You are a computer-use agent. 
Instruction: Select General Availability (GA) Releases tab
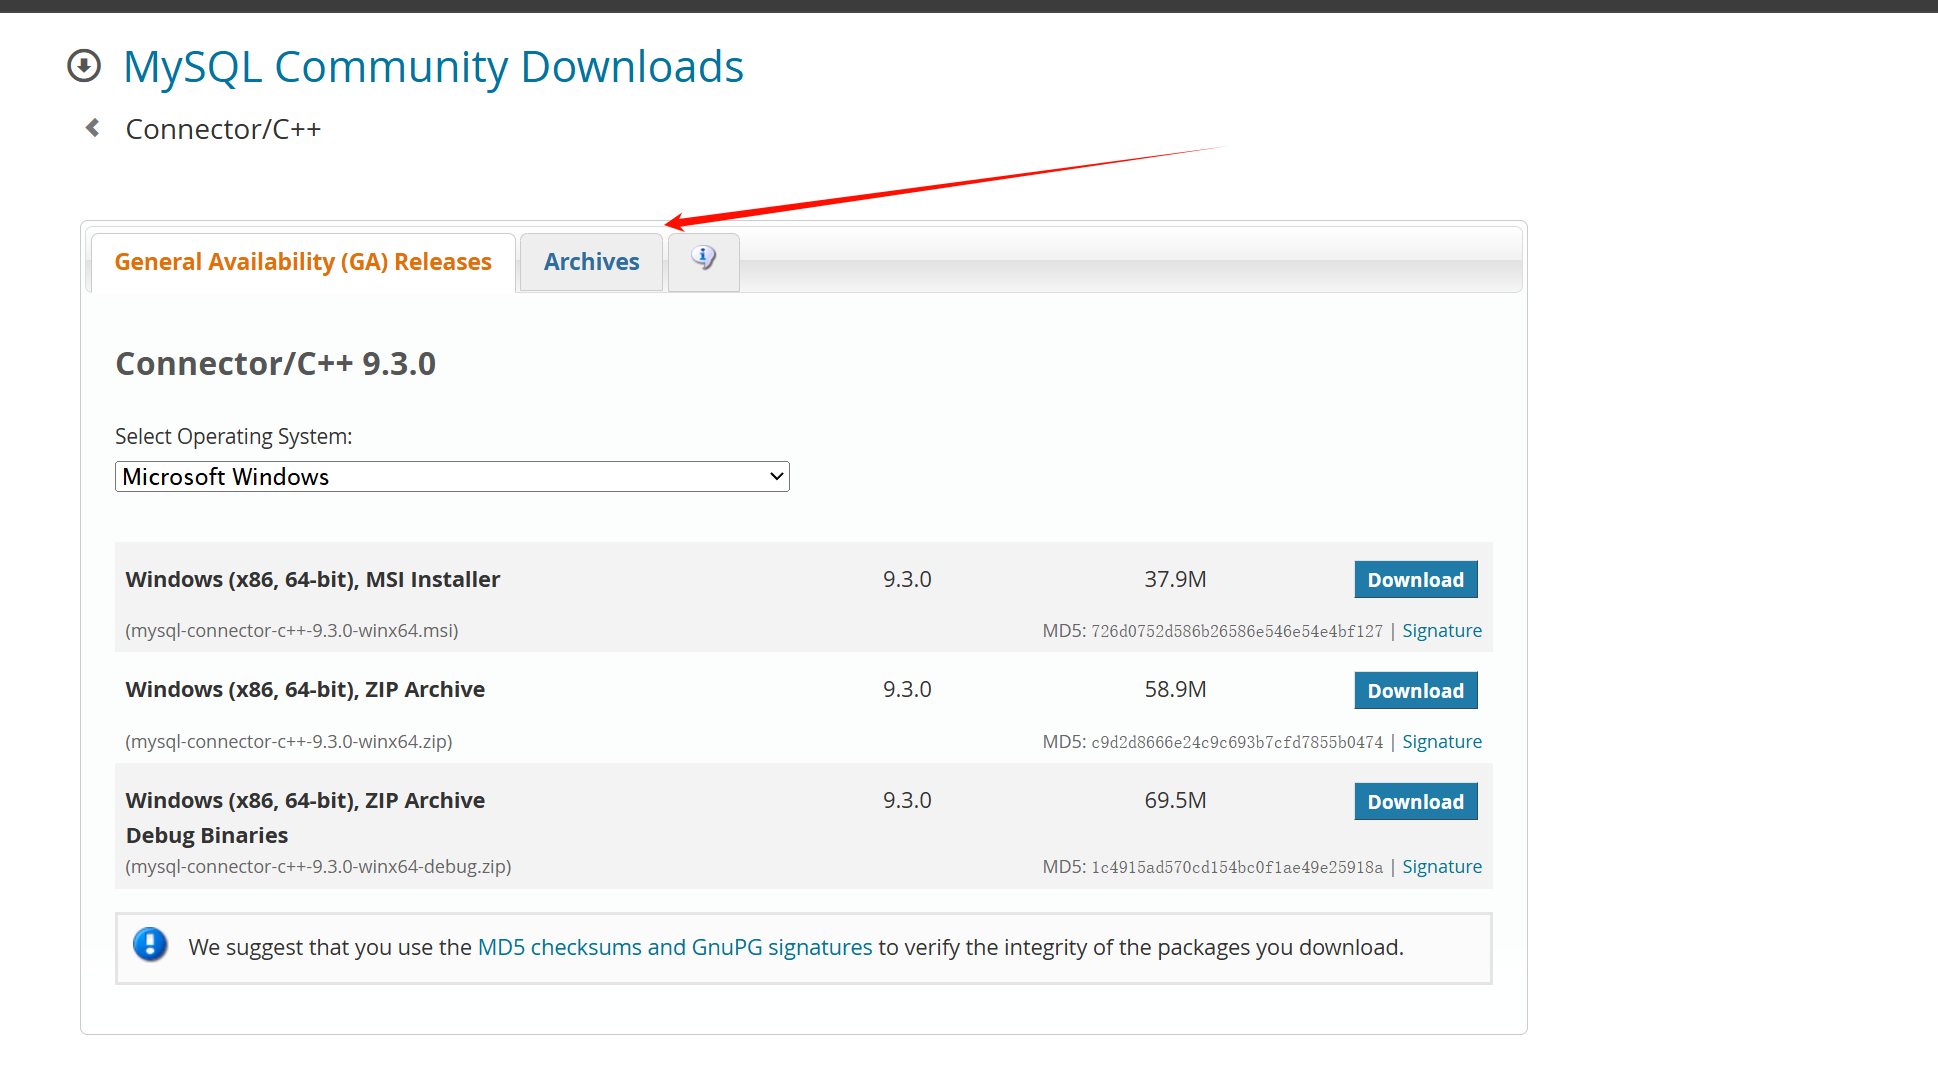303,262
